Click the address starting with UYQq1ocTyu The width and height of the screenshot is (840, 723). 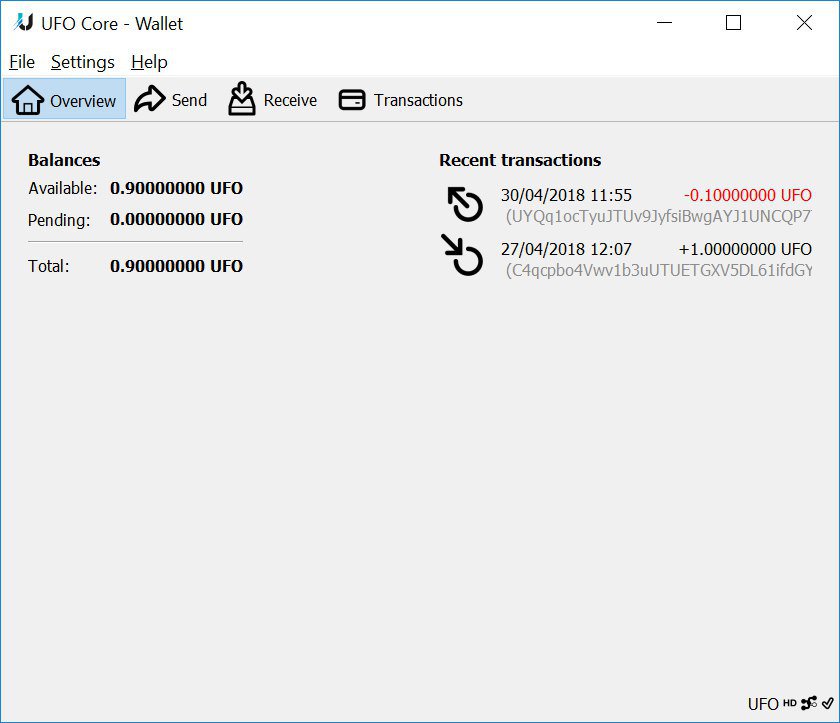[x=659, y=216]
